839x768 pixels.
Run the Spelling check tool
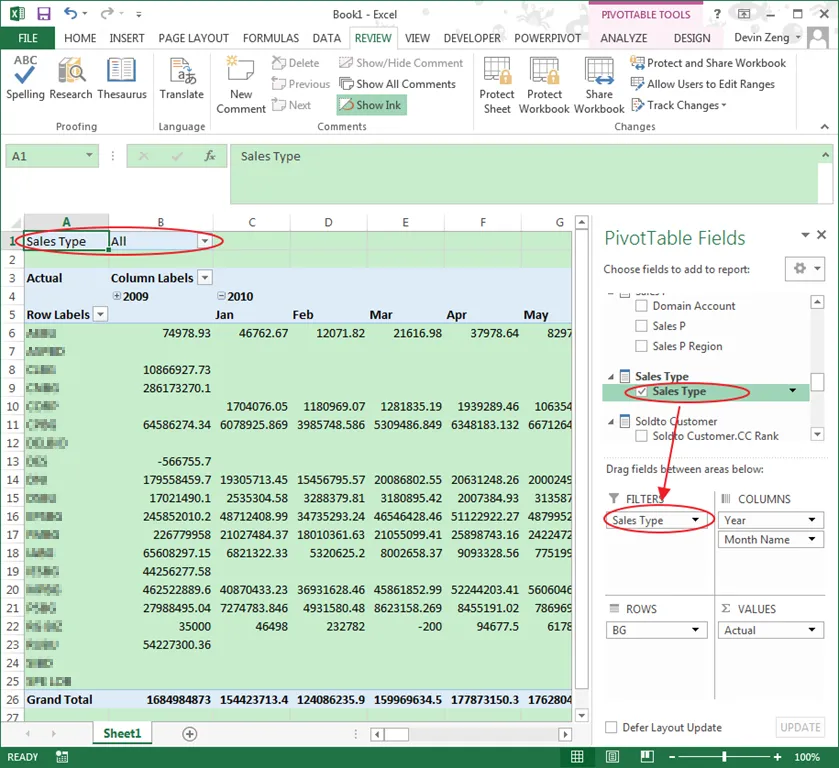tap(25, 78)
